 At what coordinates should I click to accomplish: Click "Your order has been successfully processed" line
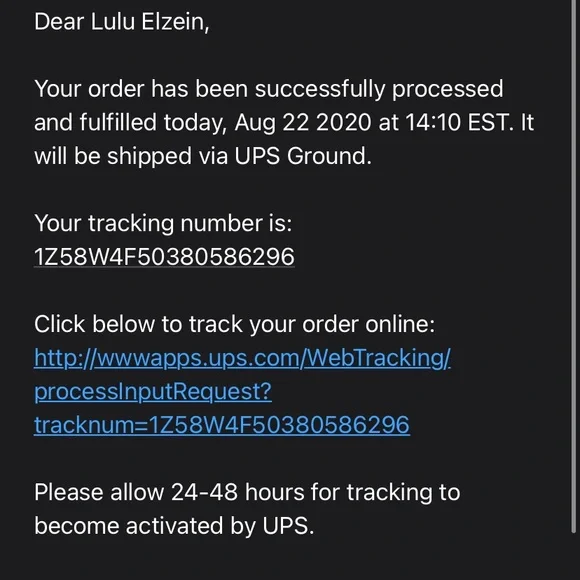point(269,89)
